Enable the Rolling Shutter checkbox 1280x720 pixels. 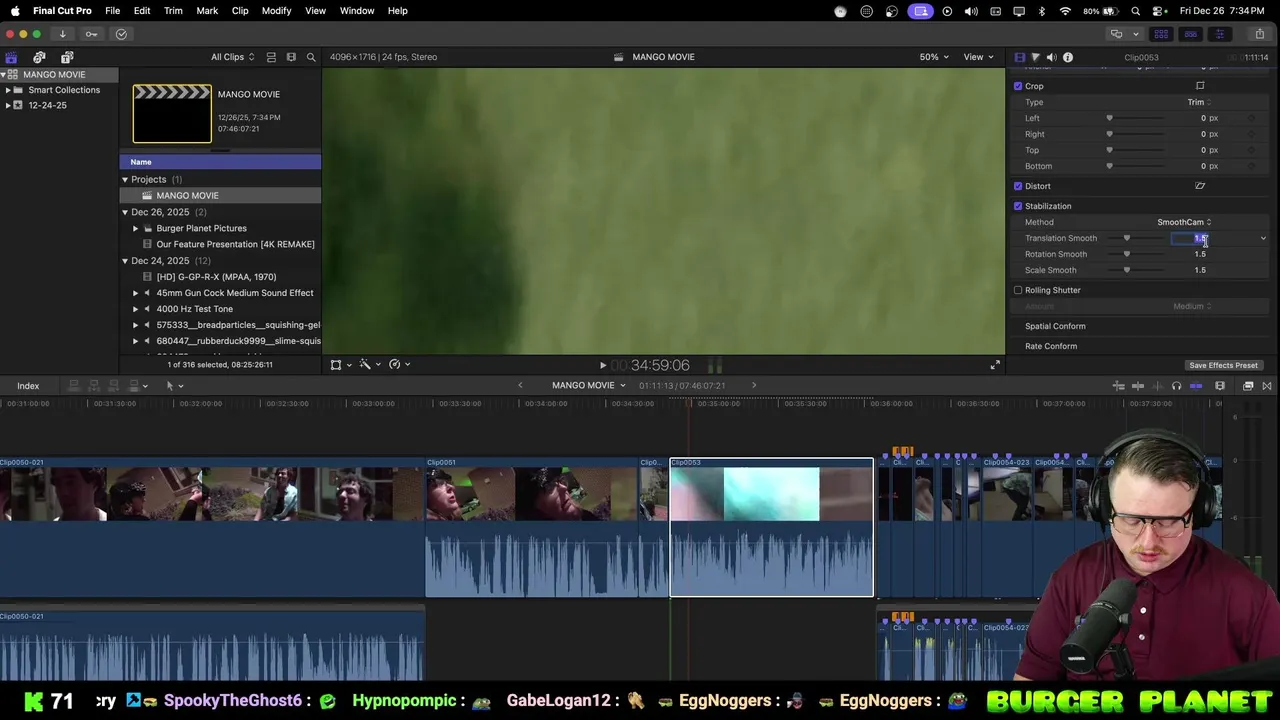coord(1018,290)
